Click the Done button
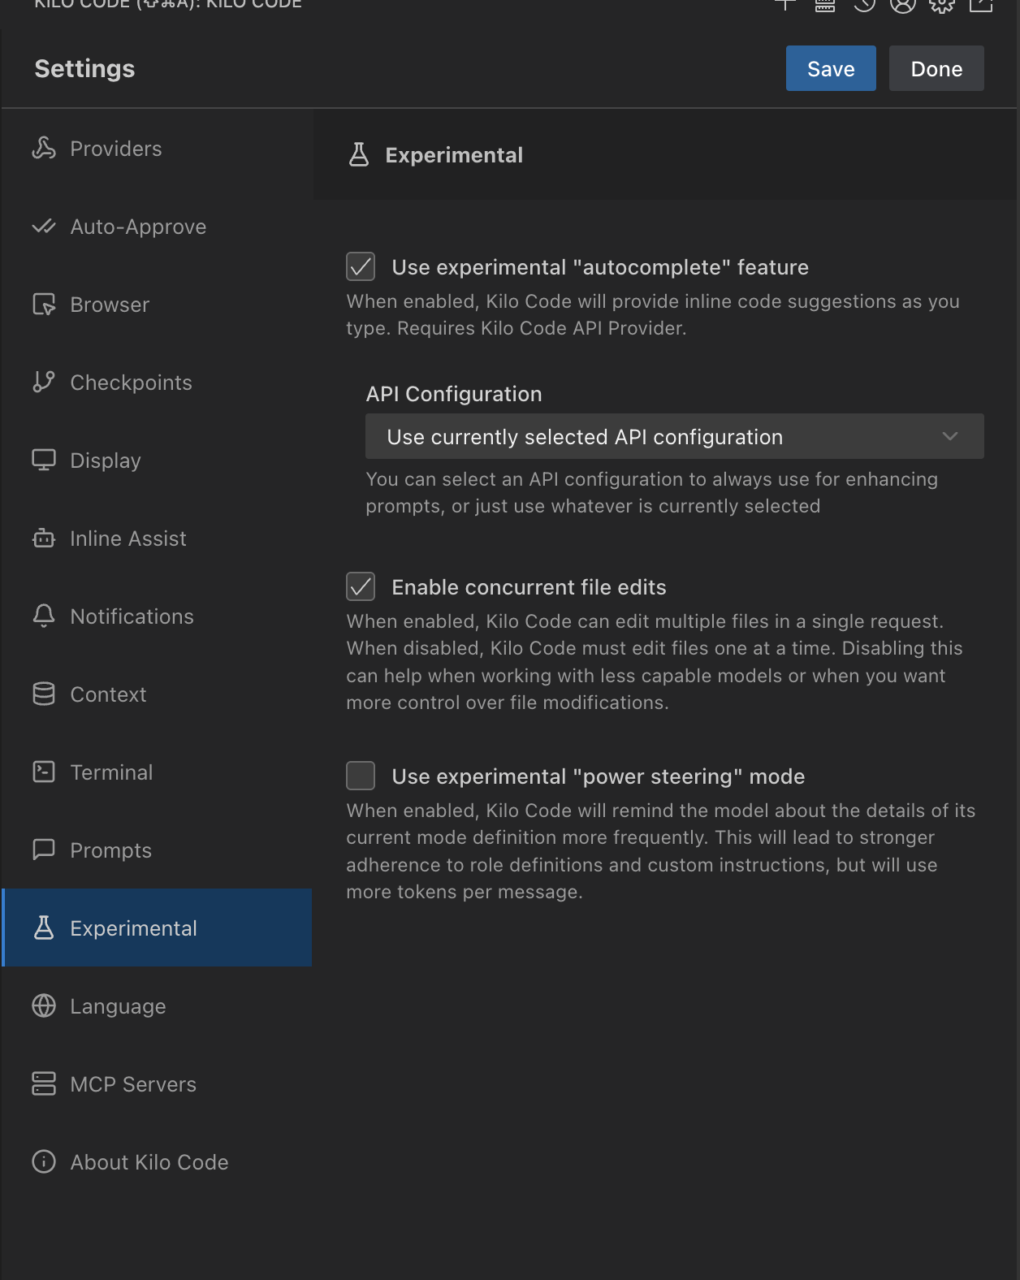Image resolution: width=1020 pixels, height=1280 pixels. [936, 69]
